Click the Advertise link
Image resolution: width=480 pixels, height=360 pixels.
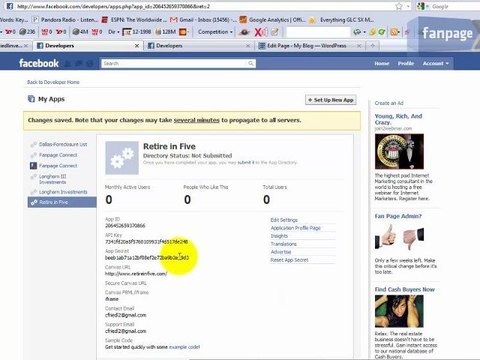(281, 252)
